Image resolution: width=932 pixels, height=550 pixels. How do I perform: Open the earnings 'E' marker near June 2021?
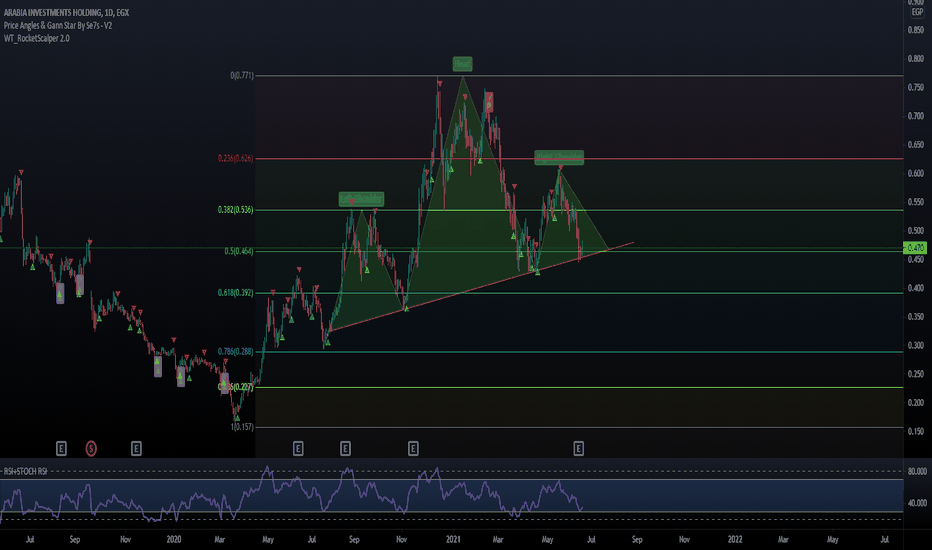pyautogui.click(x=578, y=448)
